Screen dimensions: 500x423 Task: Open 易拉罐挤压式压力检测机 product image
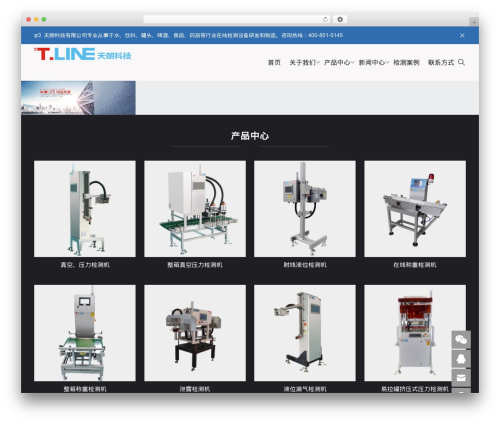pyautogui.click(x=415, y=333)
